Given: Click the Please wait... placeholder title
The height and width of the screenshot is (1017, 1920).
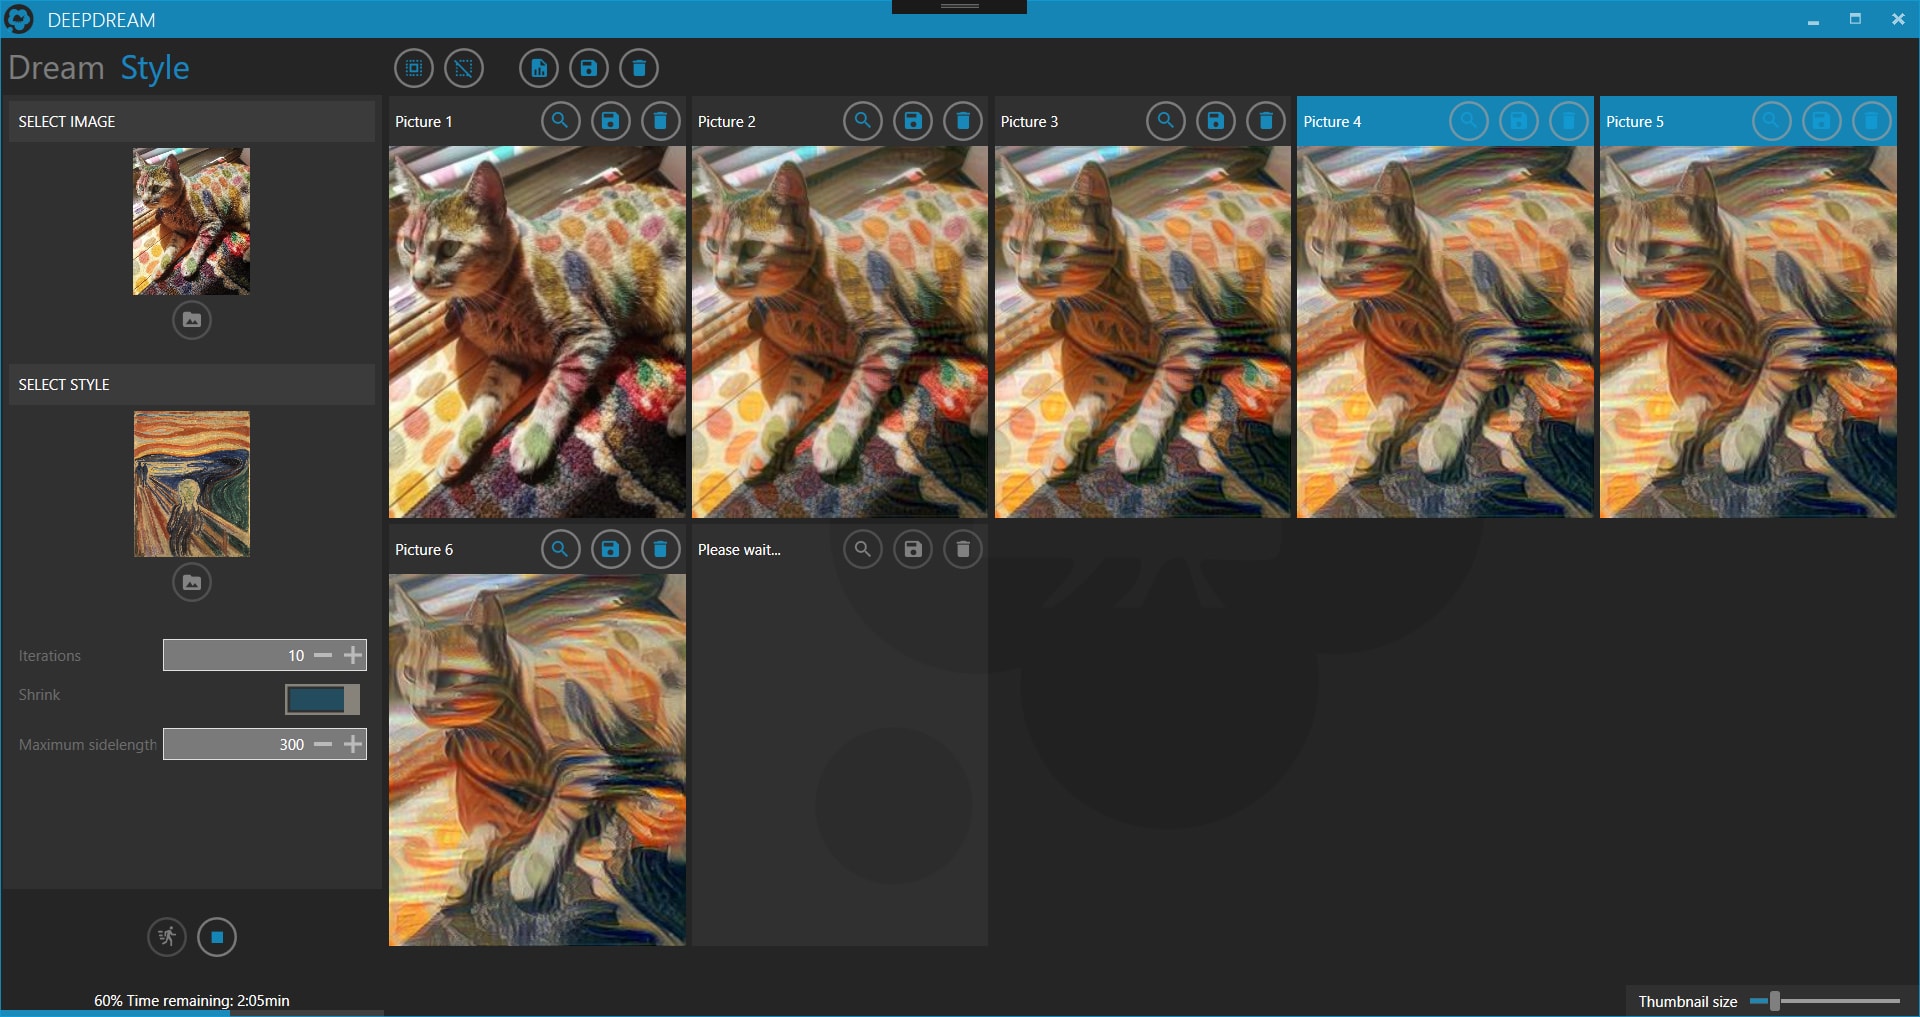Looking at the screenshot, I should 739,549.
